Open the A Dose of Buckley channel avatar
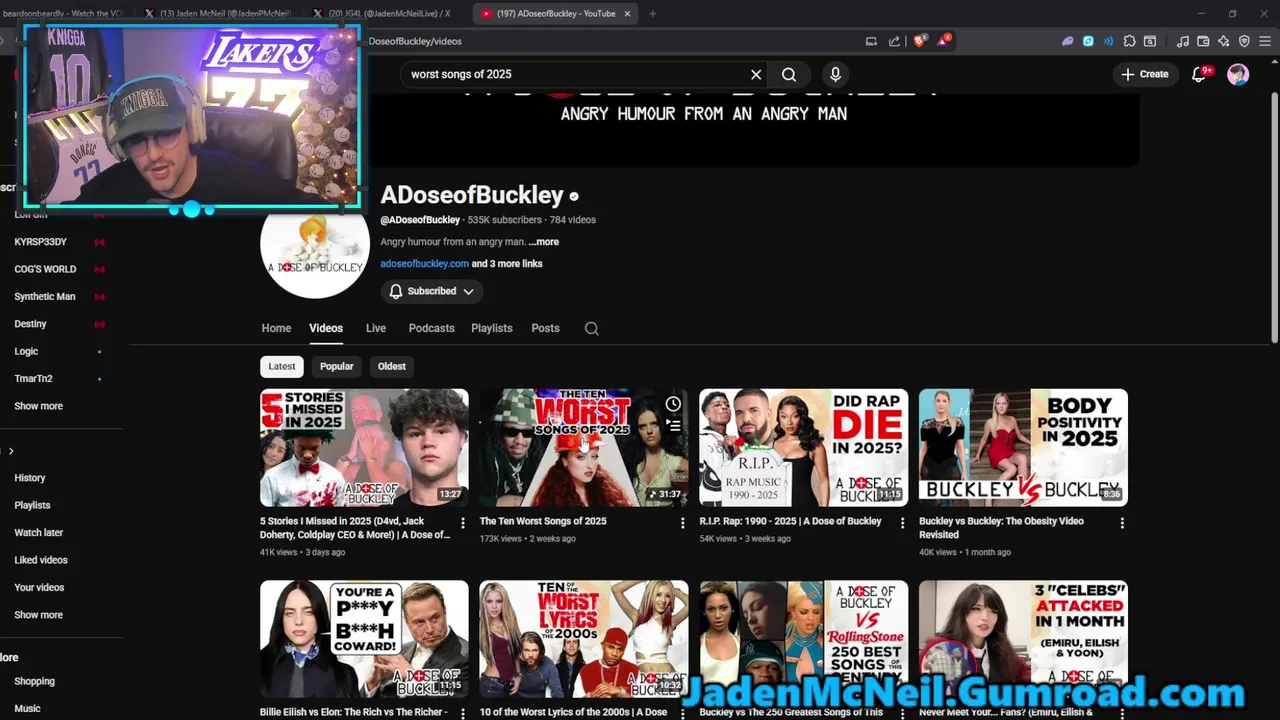This screenshot has width=1280, height=720. pyautogui.click(x=315, y=244)
